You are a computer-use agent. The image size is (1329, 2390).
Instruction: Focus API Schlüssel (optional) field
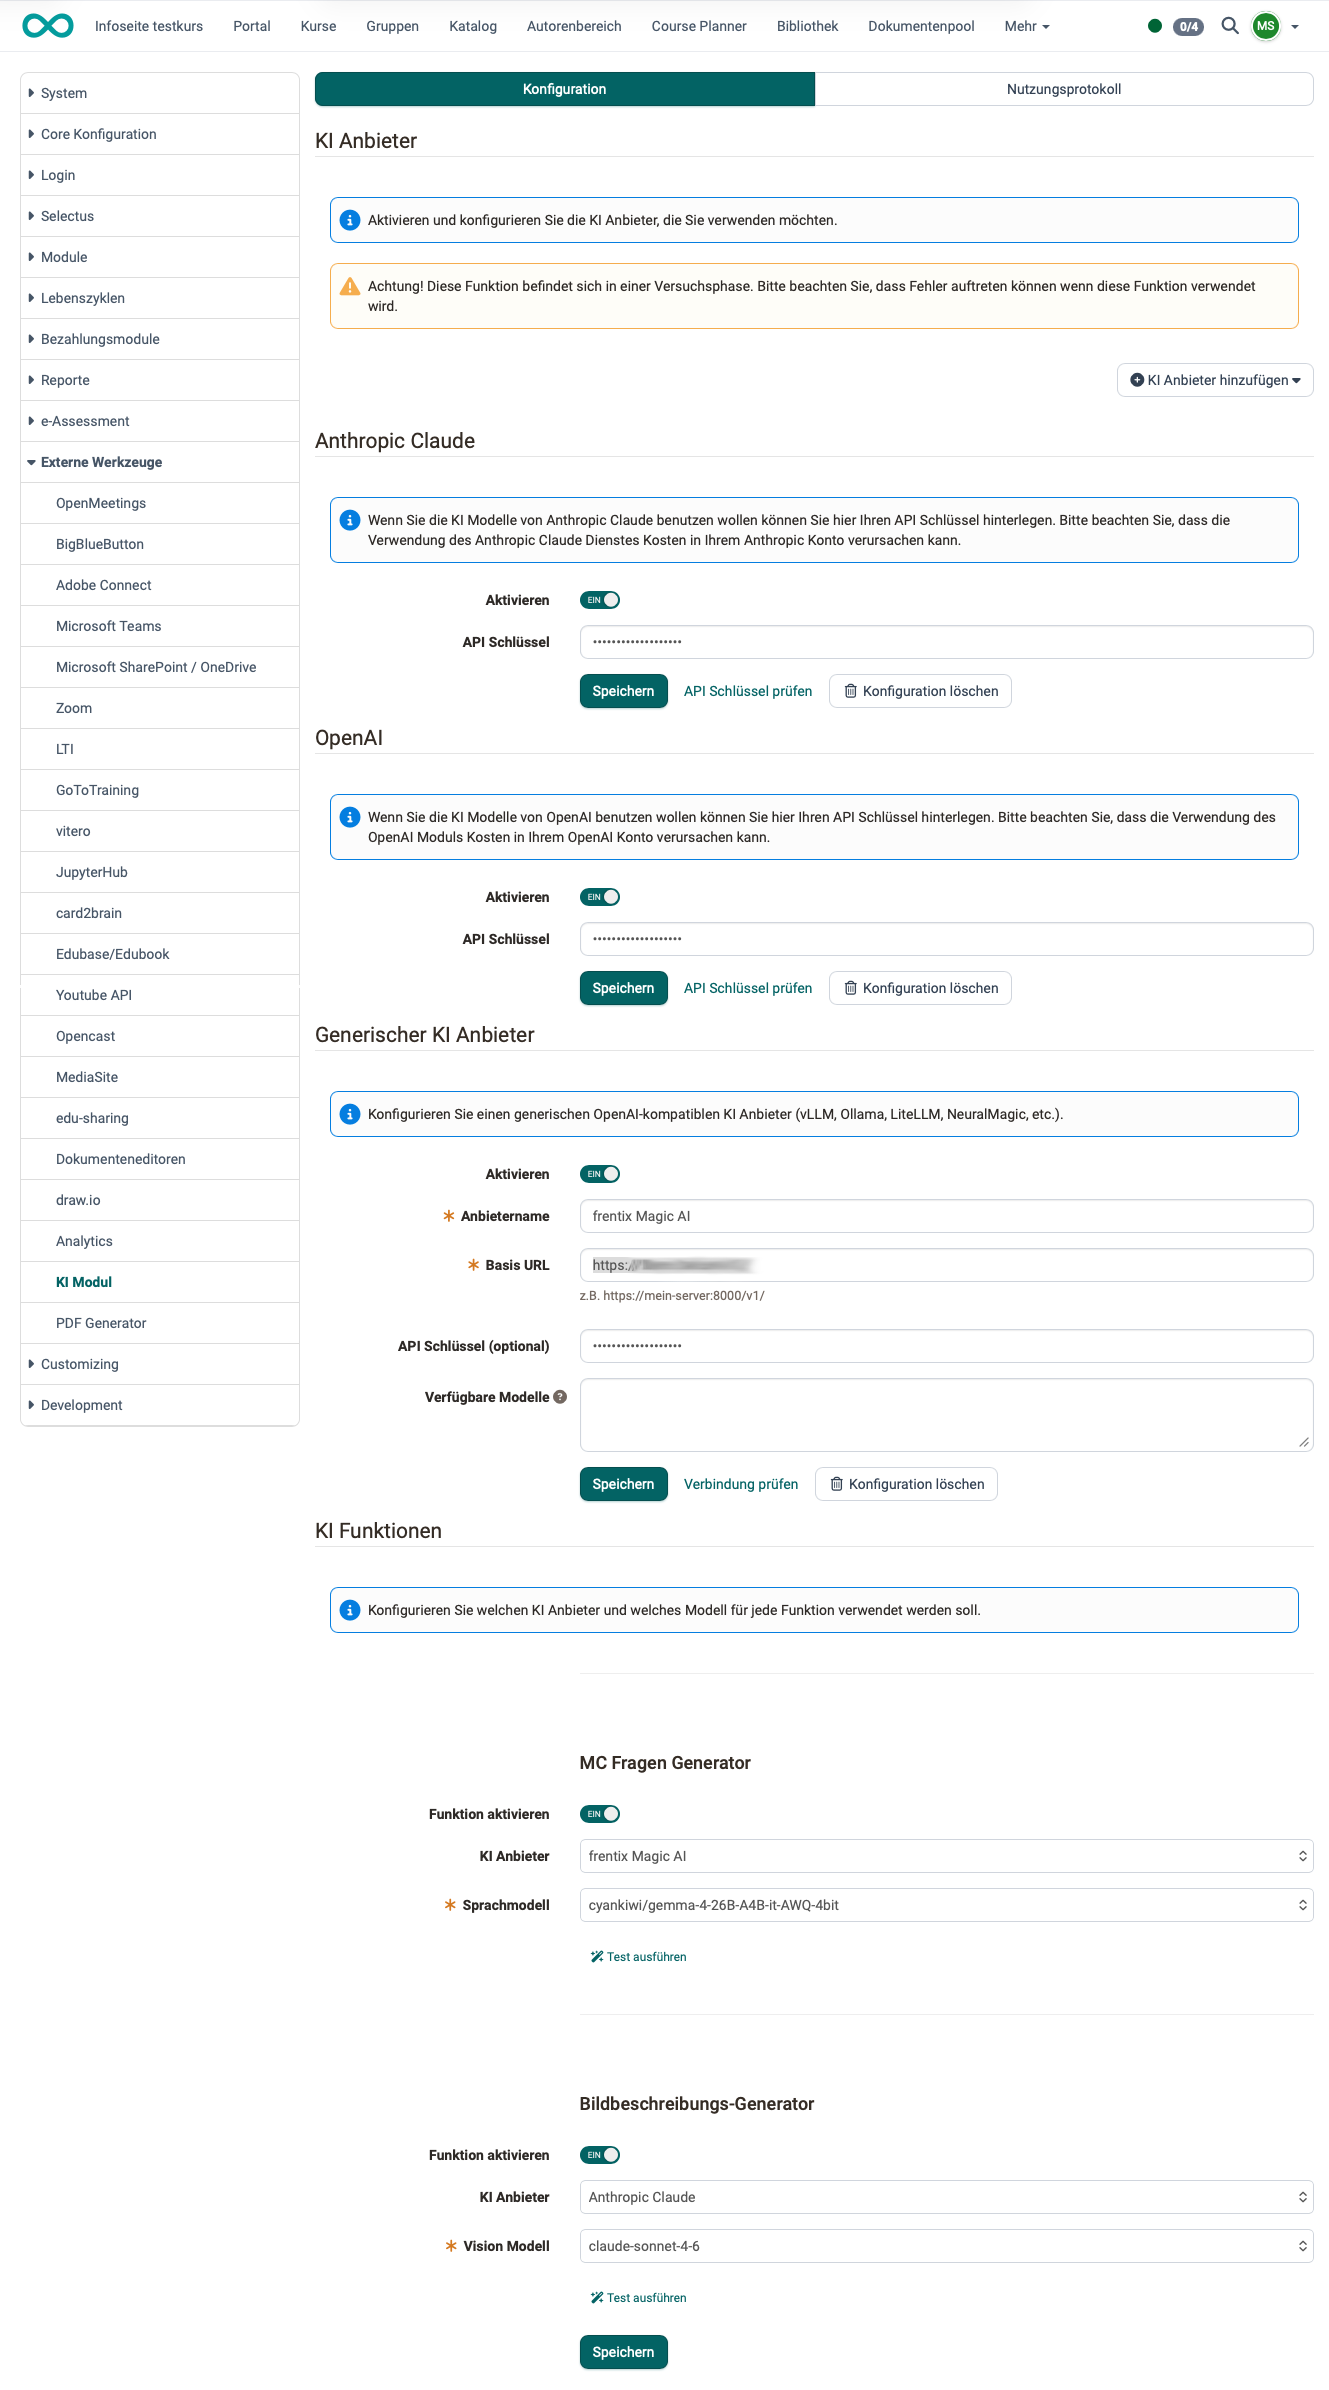[946, 1346]
